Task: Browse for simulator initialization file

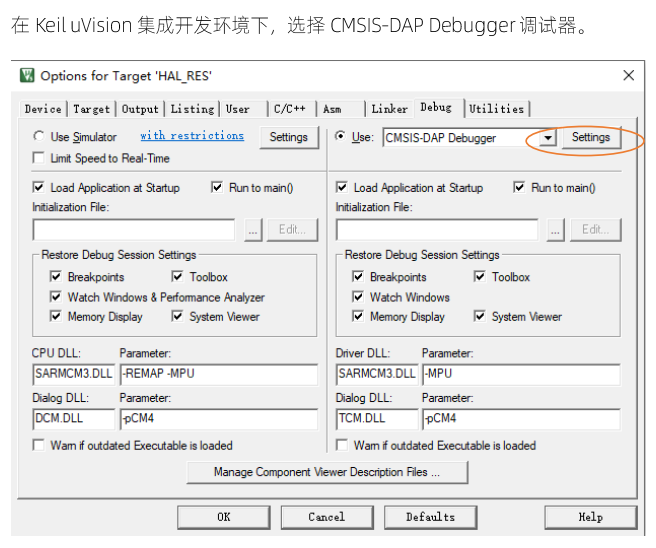Action: click(x=253, y=230)
